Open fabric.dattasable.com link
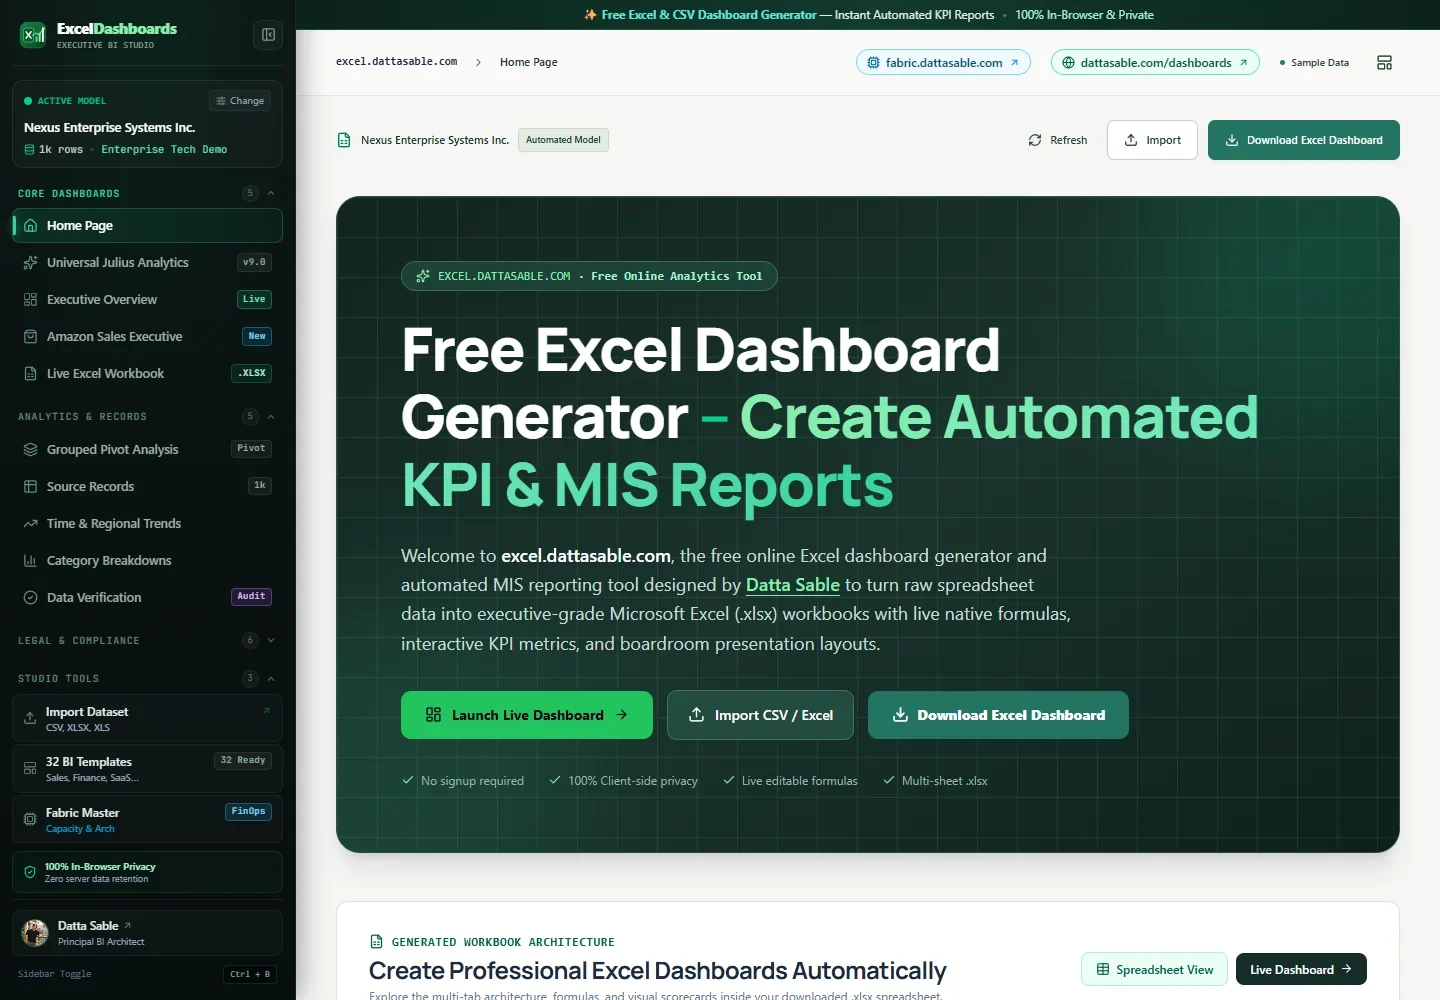Image resolution: width=1440 pixels, height=1000 pixels. (943, 62)
